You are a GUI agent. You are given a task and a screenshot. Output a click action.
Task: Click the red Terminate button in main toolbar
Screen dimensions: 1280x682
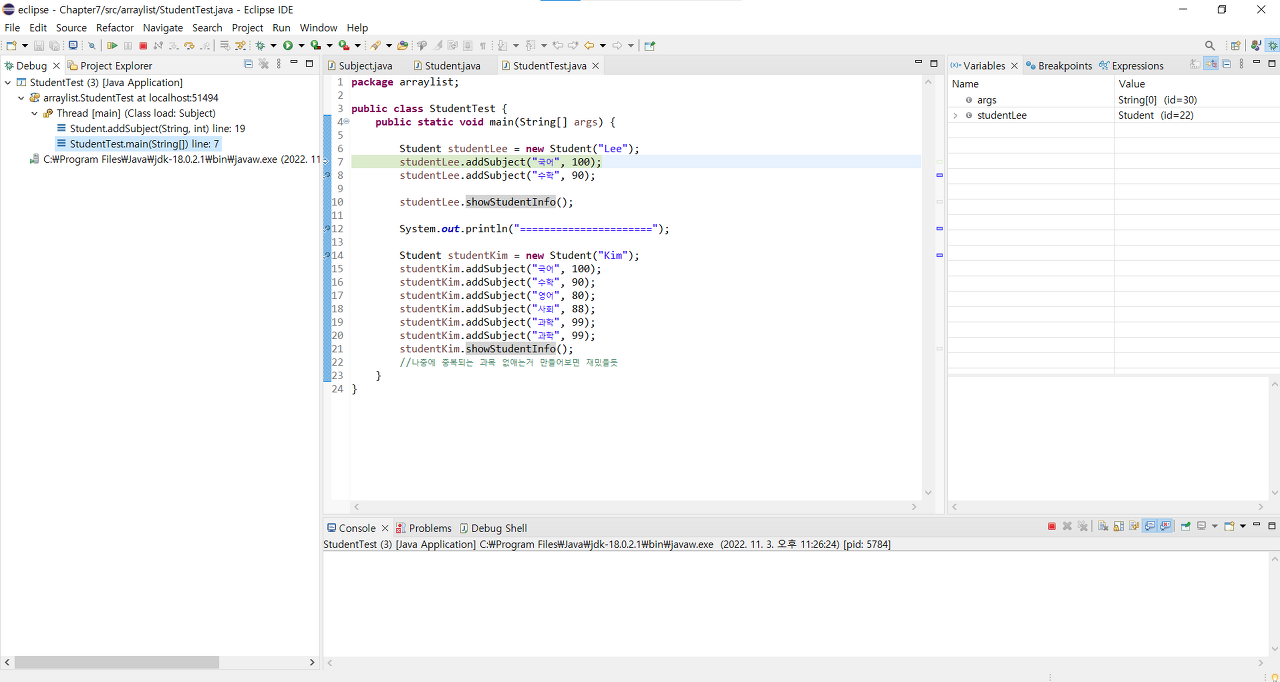pos(143,45)
